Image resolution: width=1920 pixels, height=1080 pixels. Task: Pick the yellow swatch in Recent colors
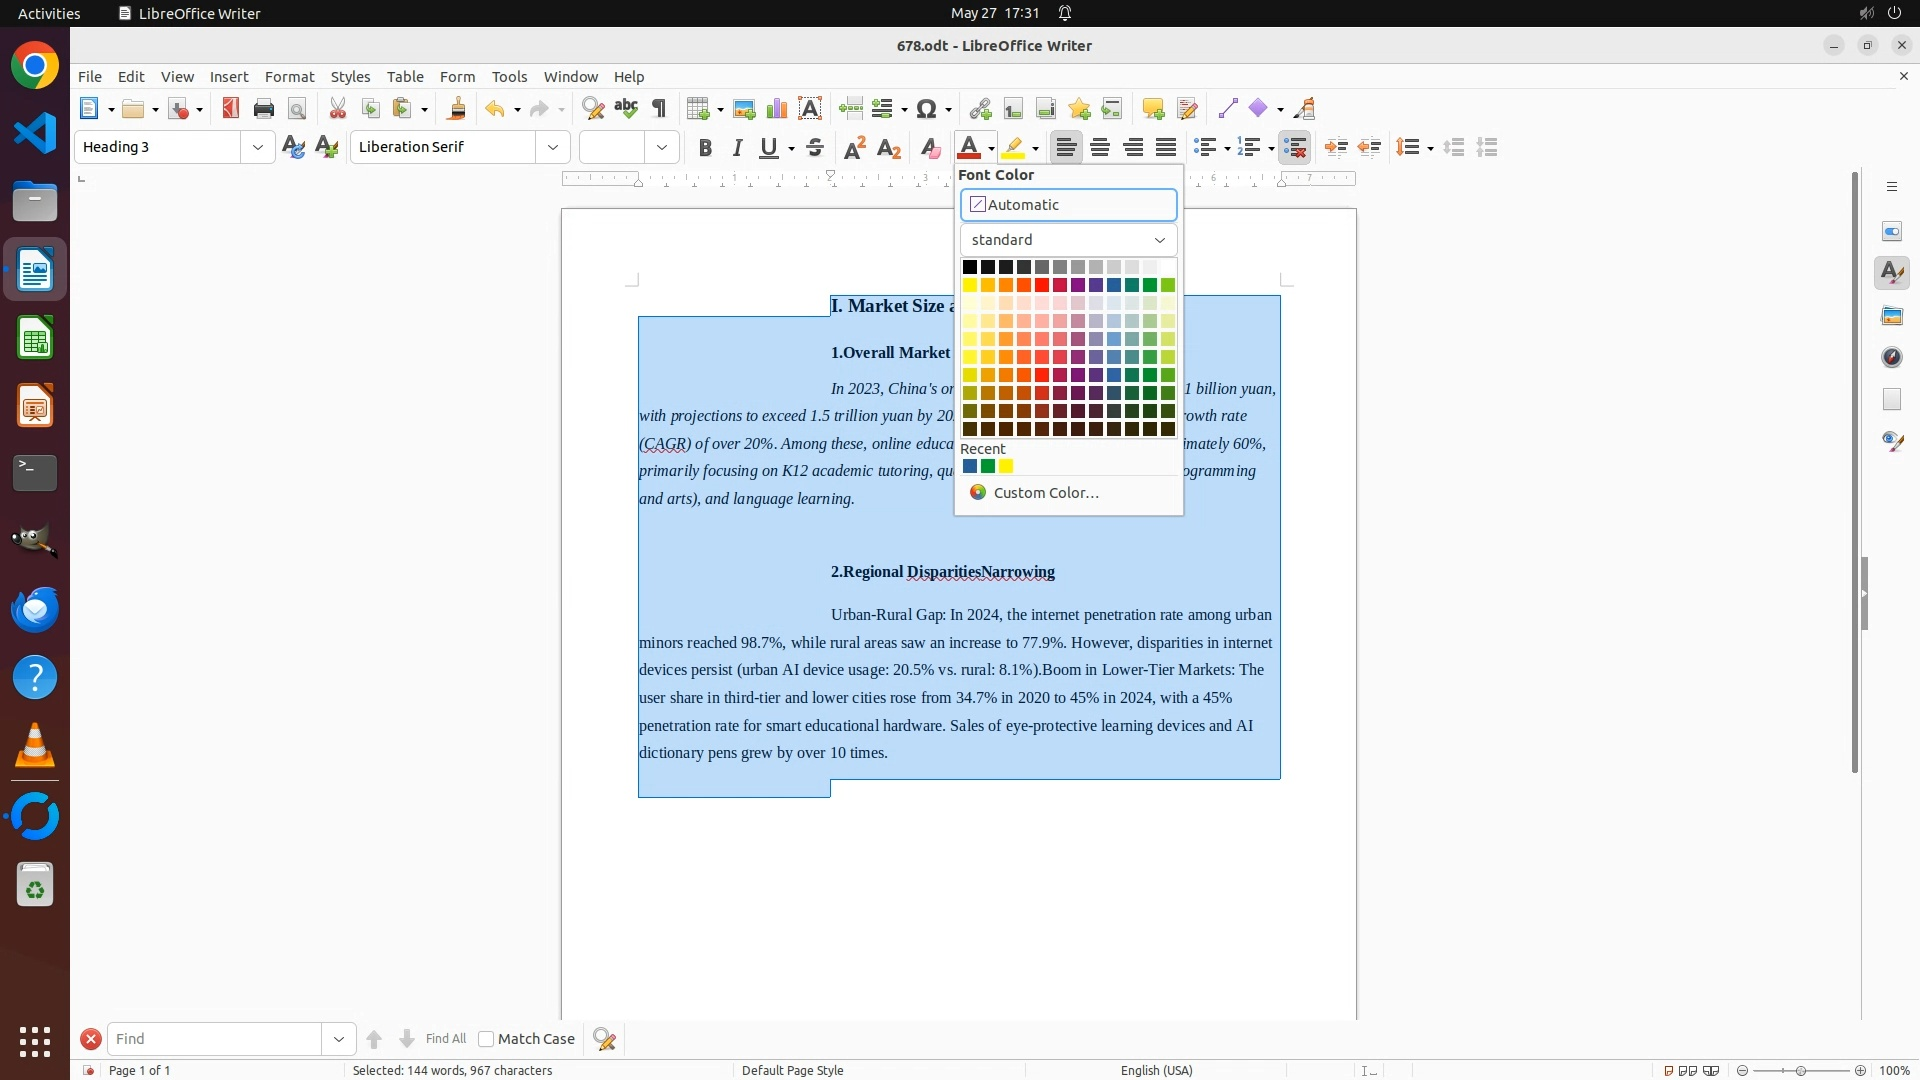pyautogui.click(x=1006, y=466)
